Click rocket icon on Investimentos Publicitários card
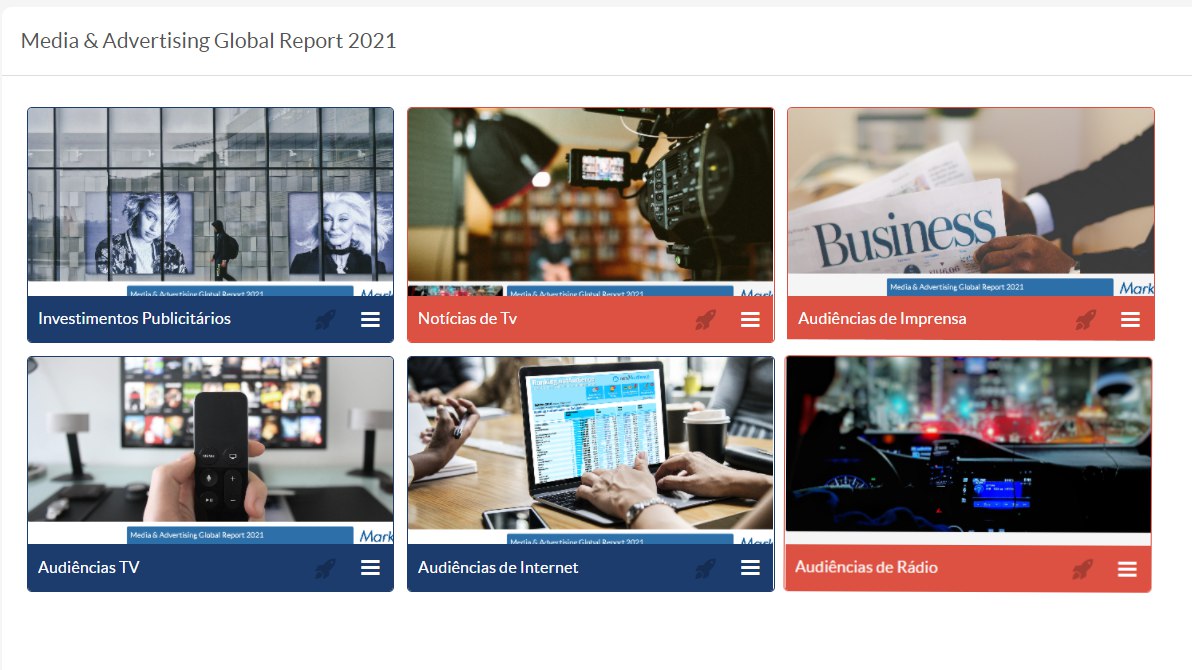Image resolution: width=1192 pixels, height=670 pixels. [x=325, y=320]
